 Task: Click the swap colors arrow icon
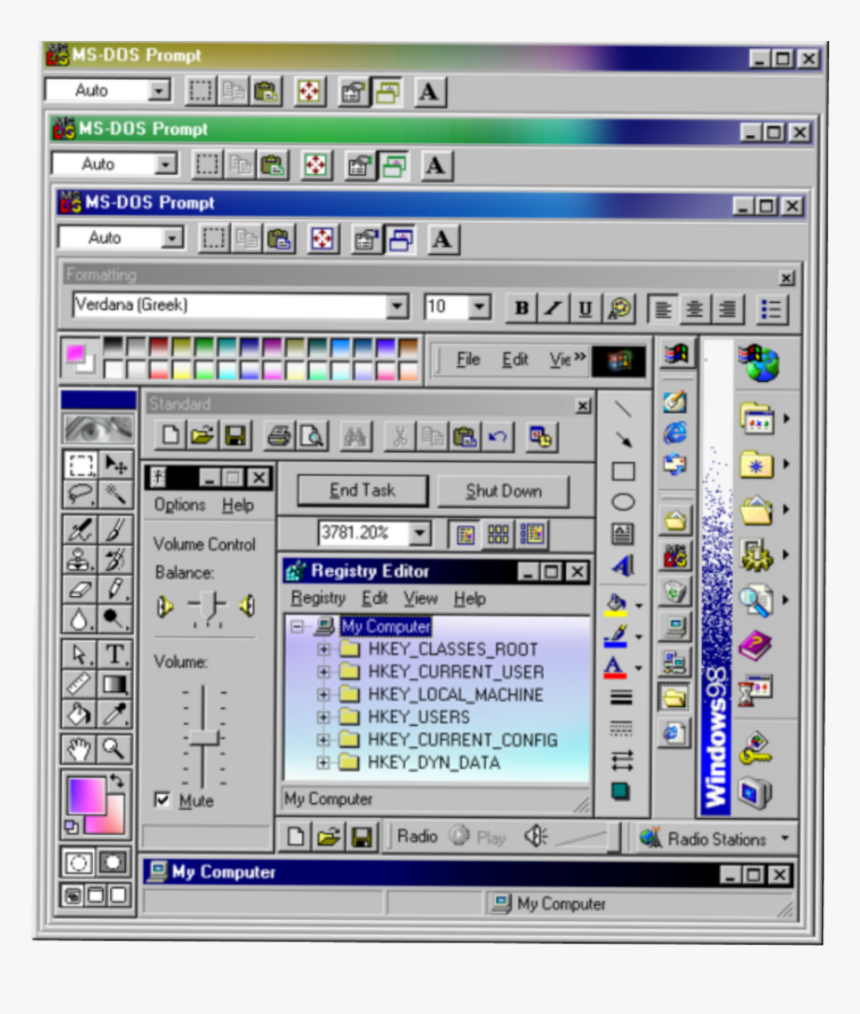point(117,781)
